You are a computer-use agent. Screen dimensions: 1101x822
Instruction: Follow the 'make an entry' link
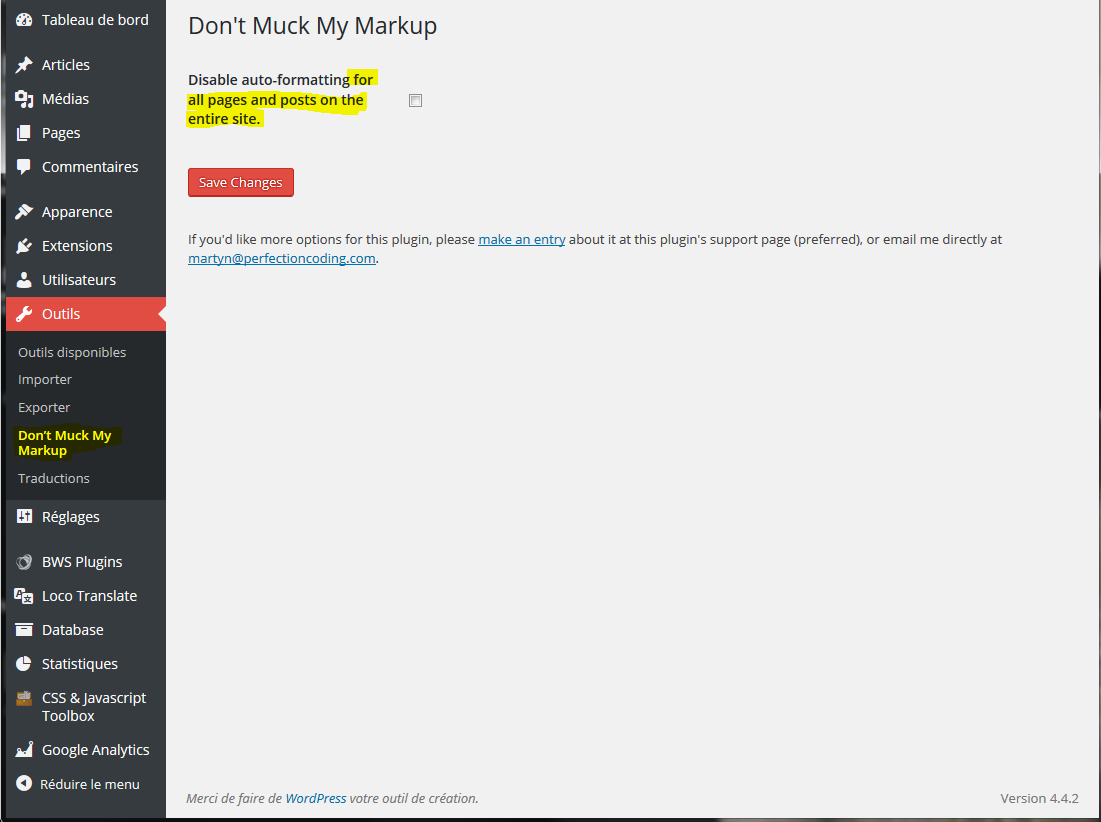[x=522, y=240]
